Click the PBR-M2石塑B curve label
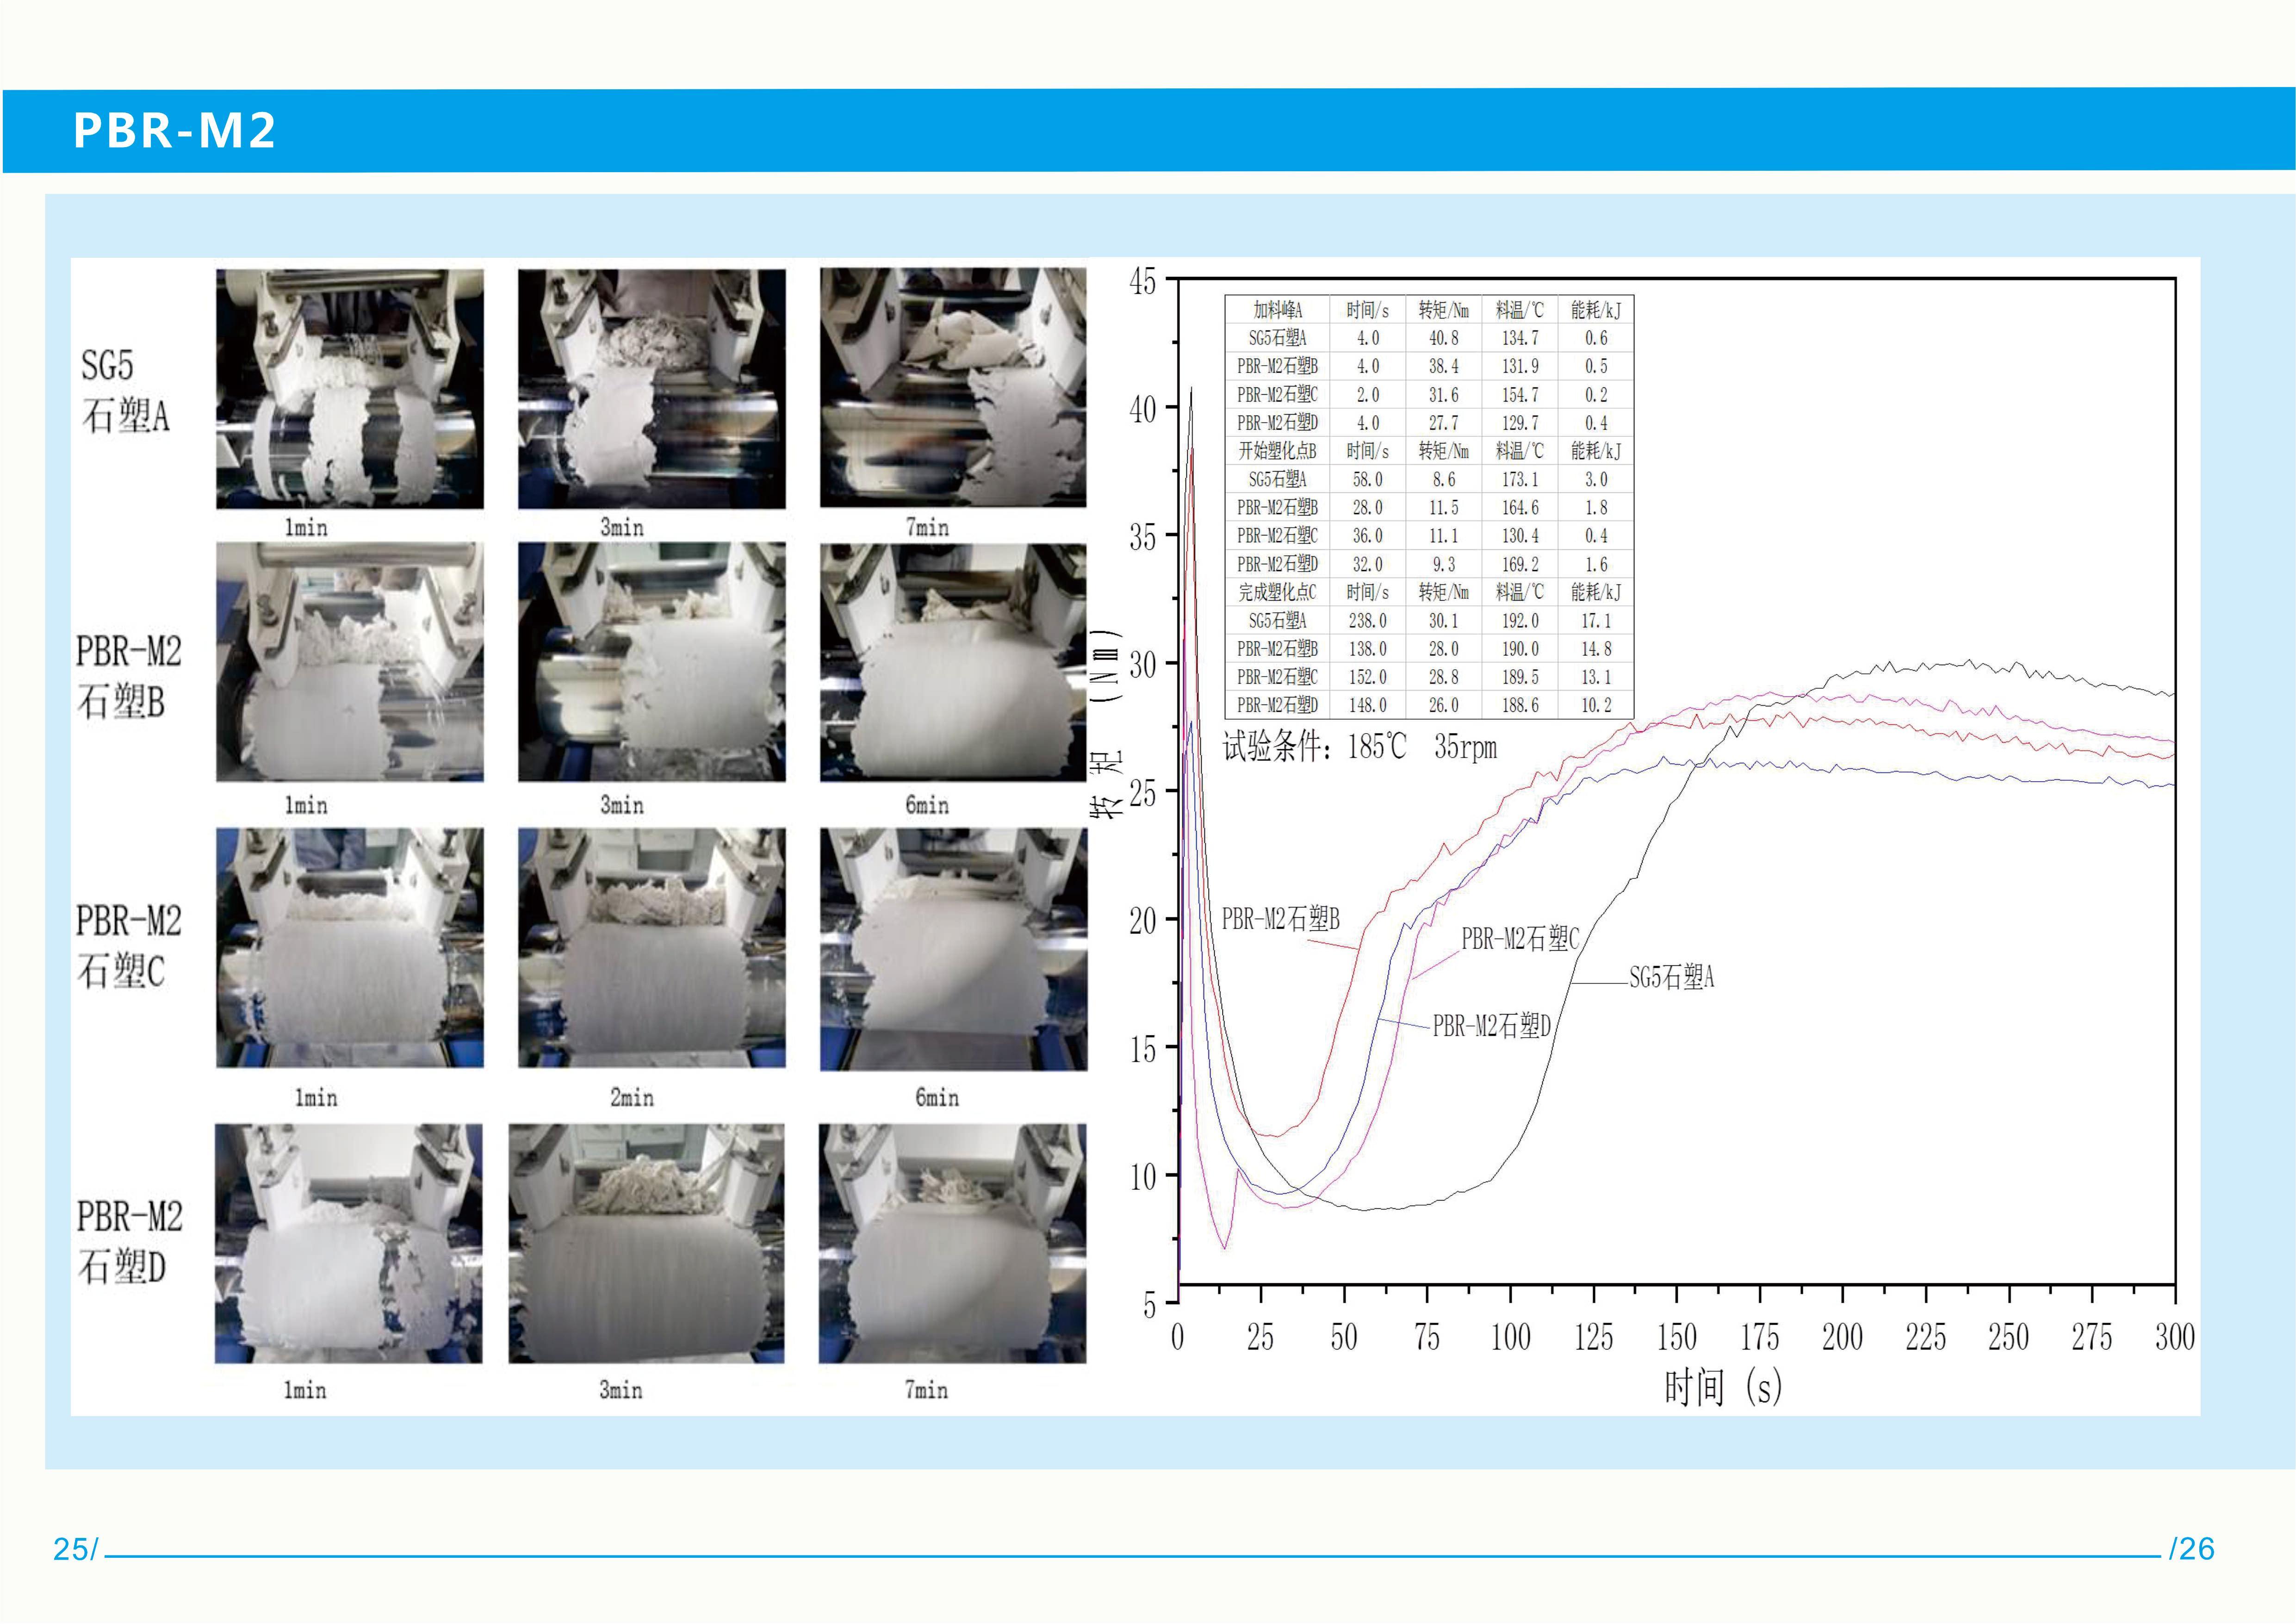The width and height of the screenshot is (2296, 1624). point(1280,918)
